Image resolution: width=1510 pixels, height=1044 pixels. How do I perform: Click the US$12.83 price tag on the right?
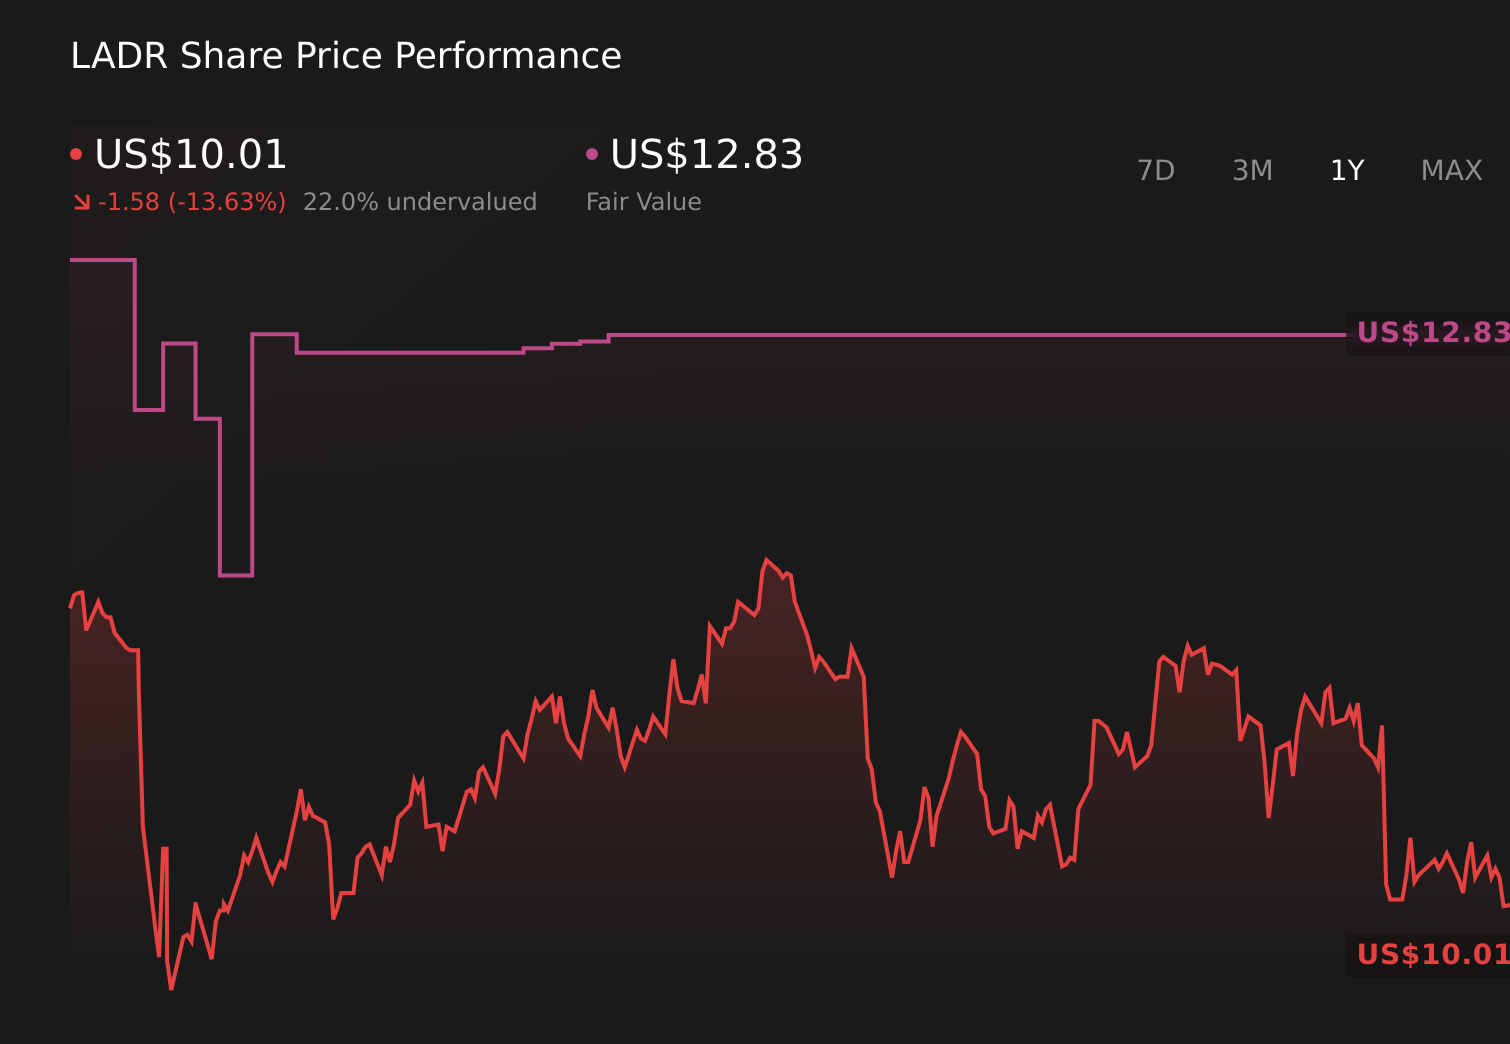1432,333
